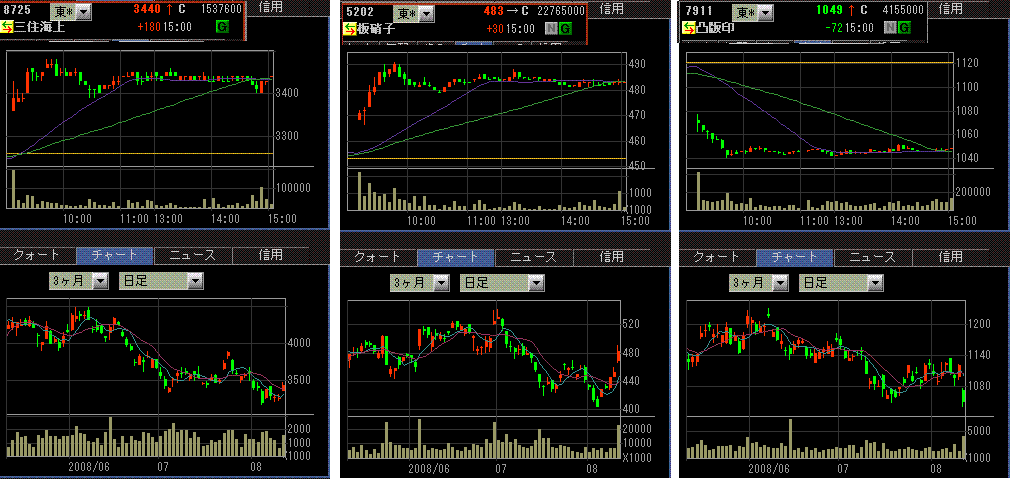Click the 1120 axis label on 7911 intraday chart

pos(967,63)
